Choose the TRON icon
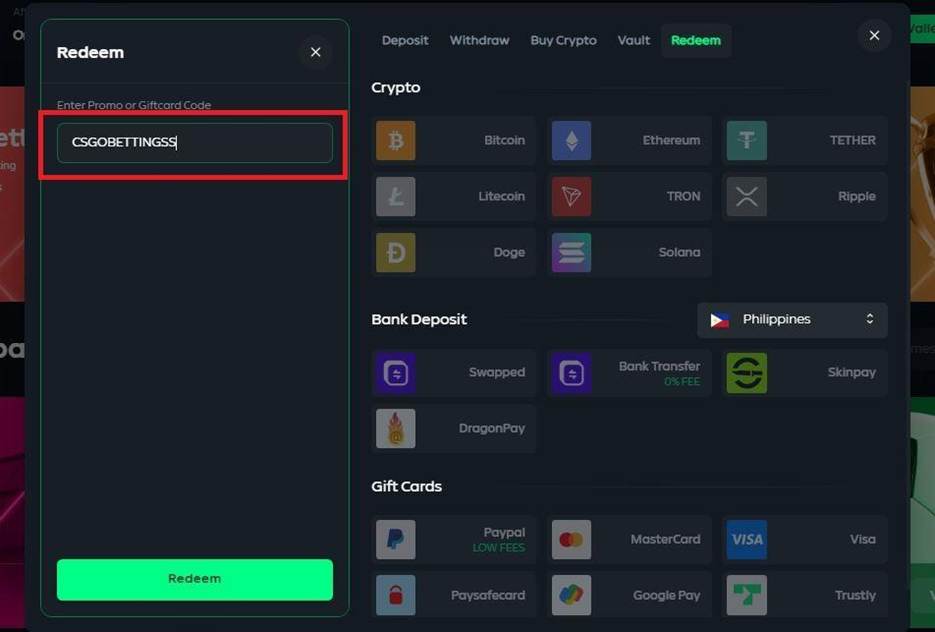This screenshot has height=632, width=935. coord(571,197)
